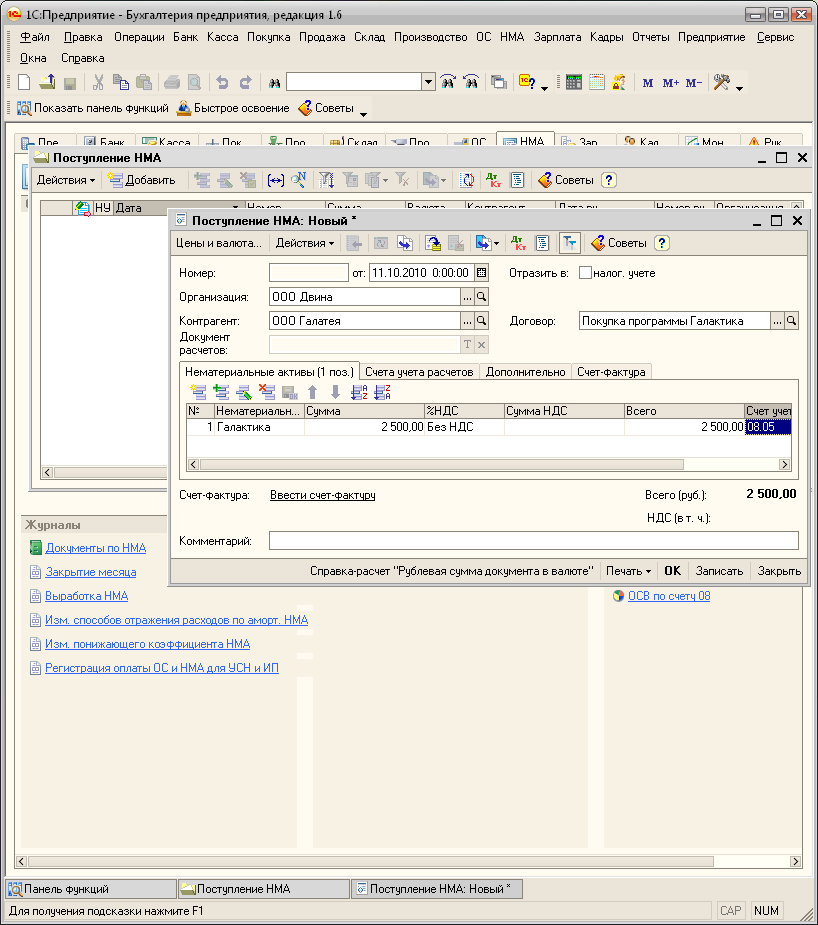Toggle the налог. учете checkbox
Image resolution: width=818 pixels, height=925 pixels.
(x=585, y=273)
